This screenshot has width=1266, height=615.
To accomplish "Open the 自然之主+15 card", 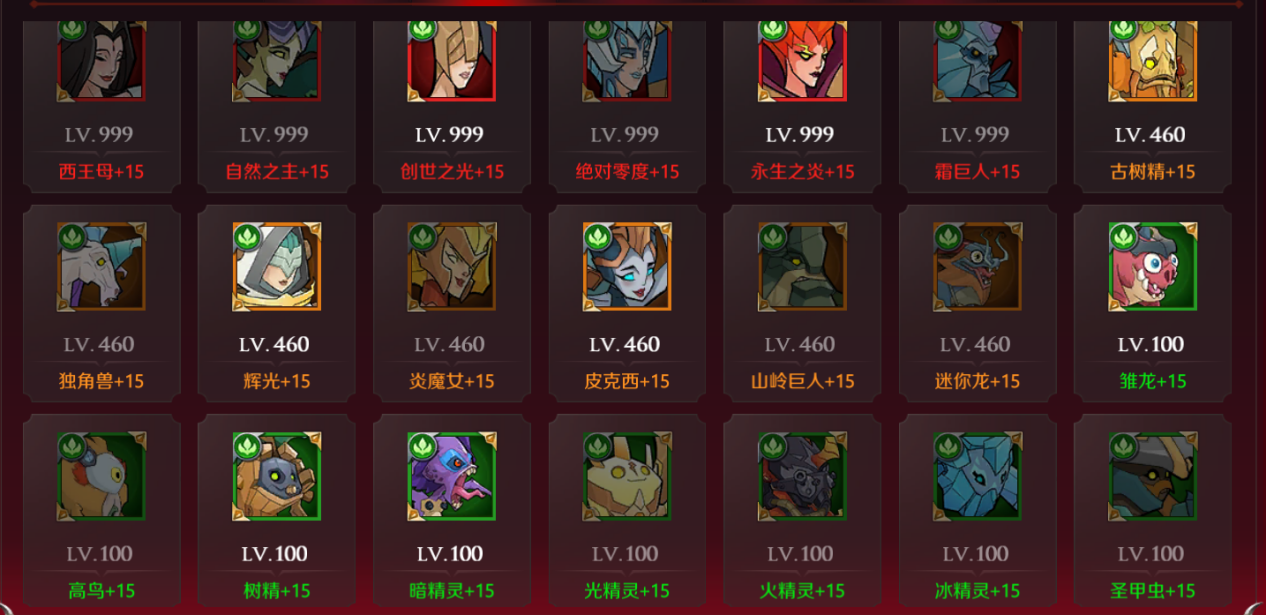I will [x=277, y=104].
